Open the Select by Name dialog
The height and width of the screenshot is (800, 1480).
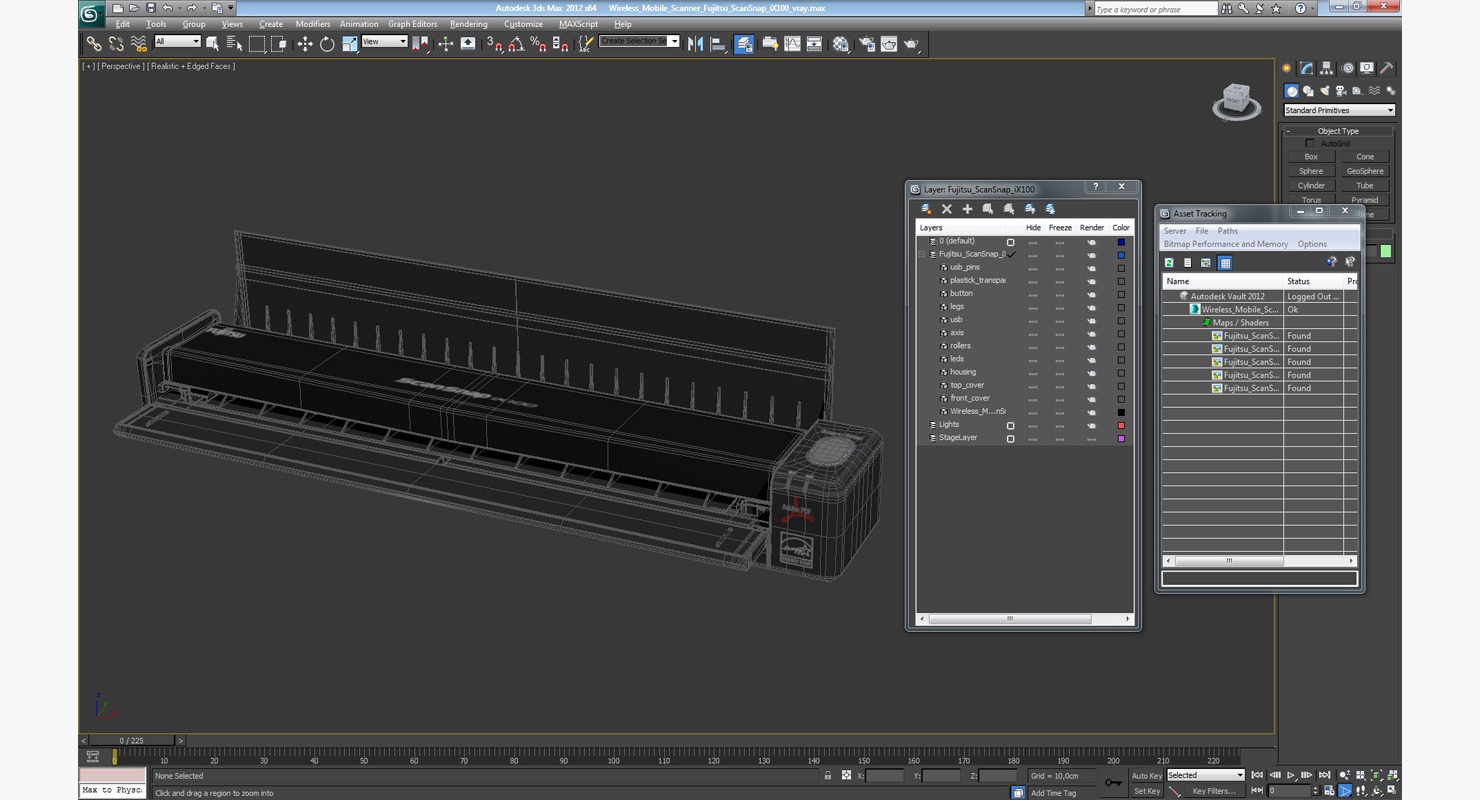tap(234, 44)
